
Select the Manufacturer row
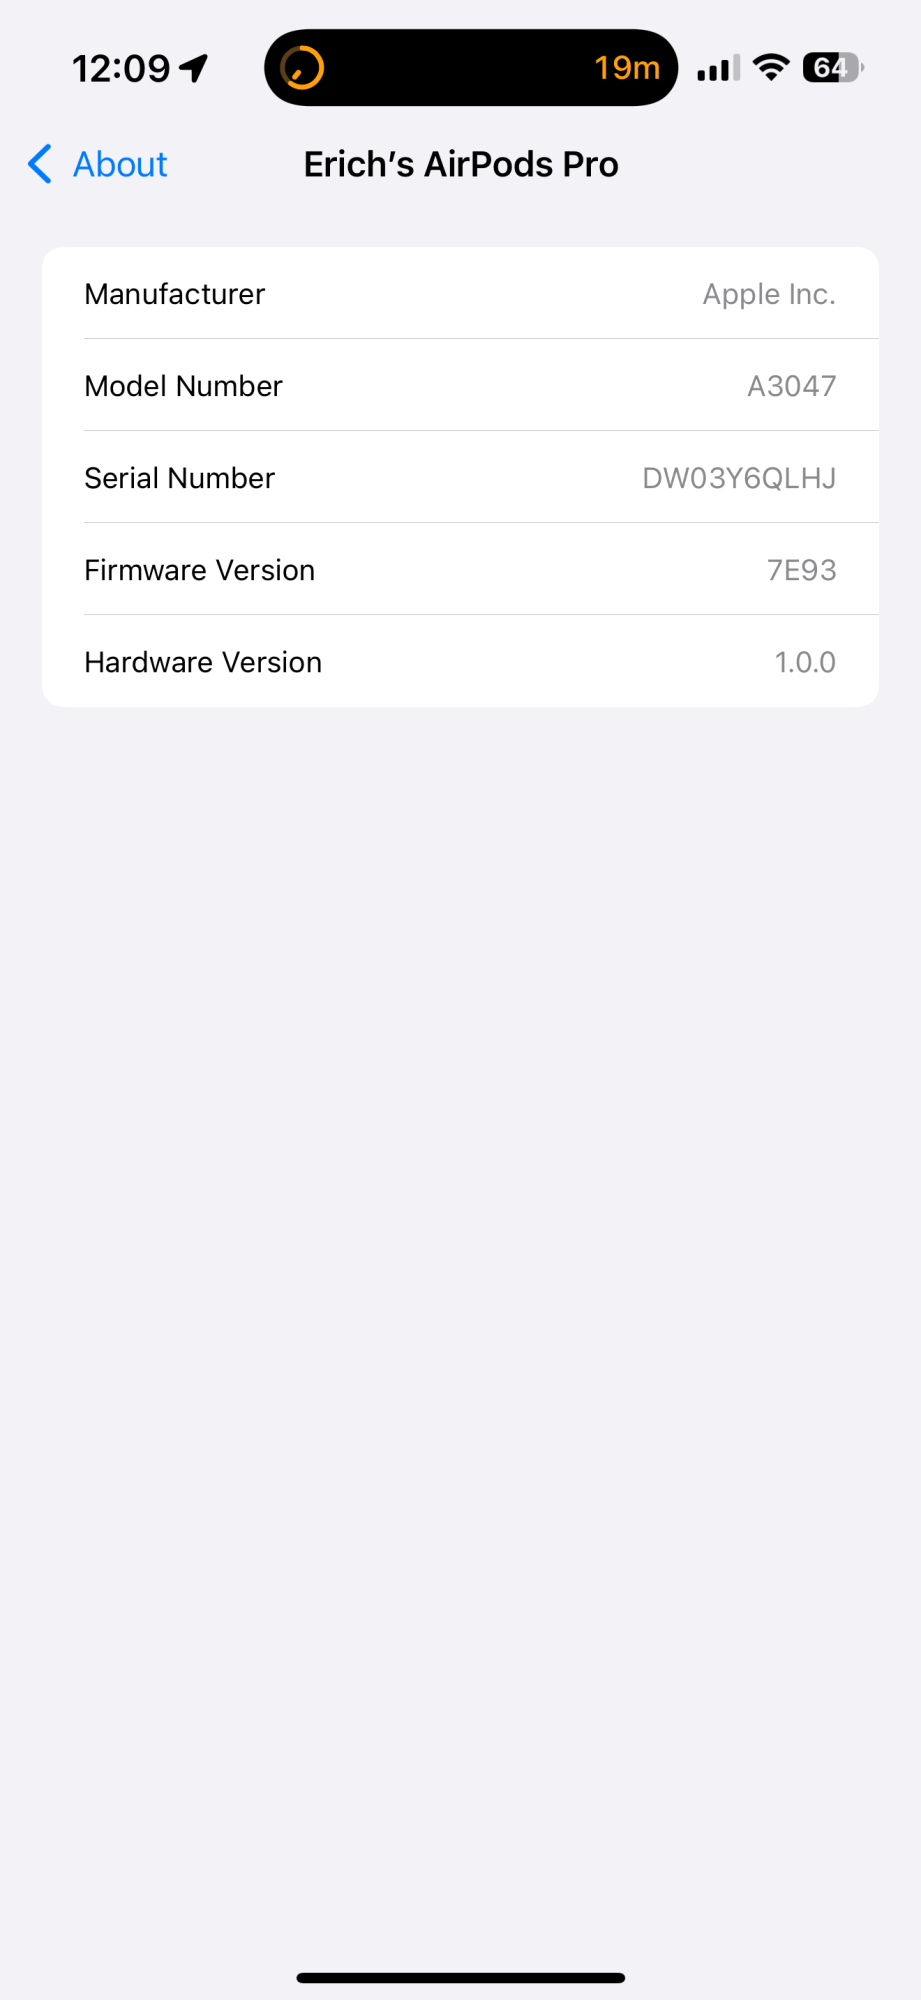460,293
